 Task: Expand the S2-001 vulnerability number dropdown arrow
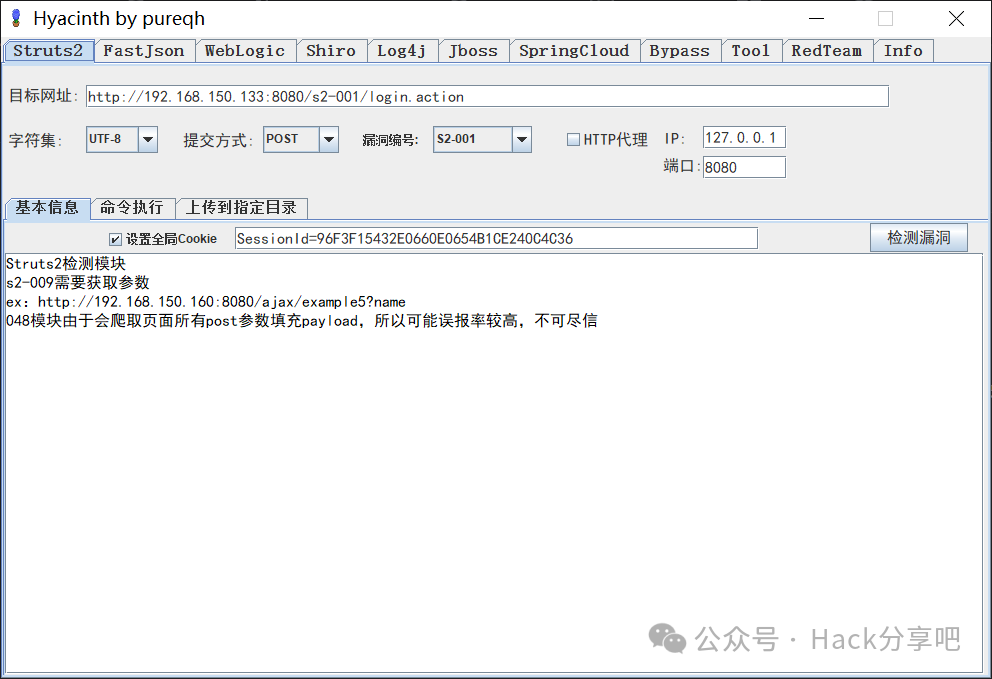(x=521, y=139)
